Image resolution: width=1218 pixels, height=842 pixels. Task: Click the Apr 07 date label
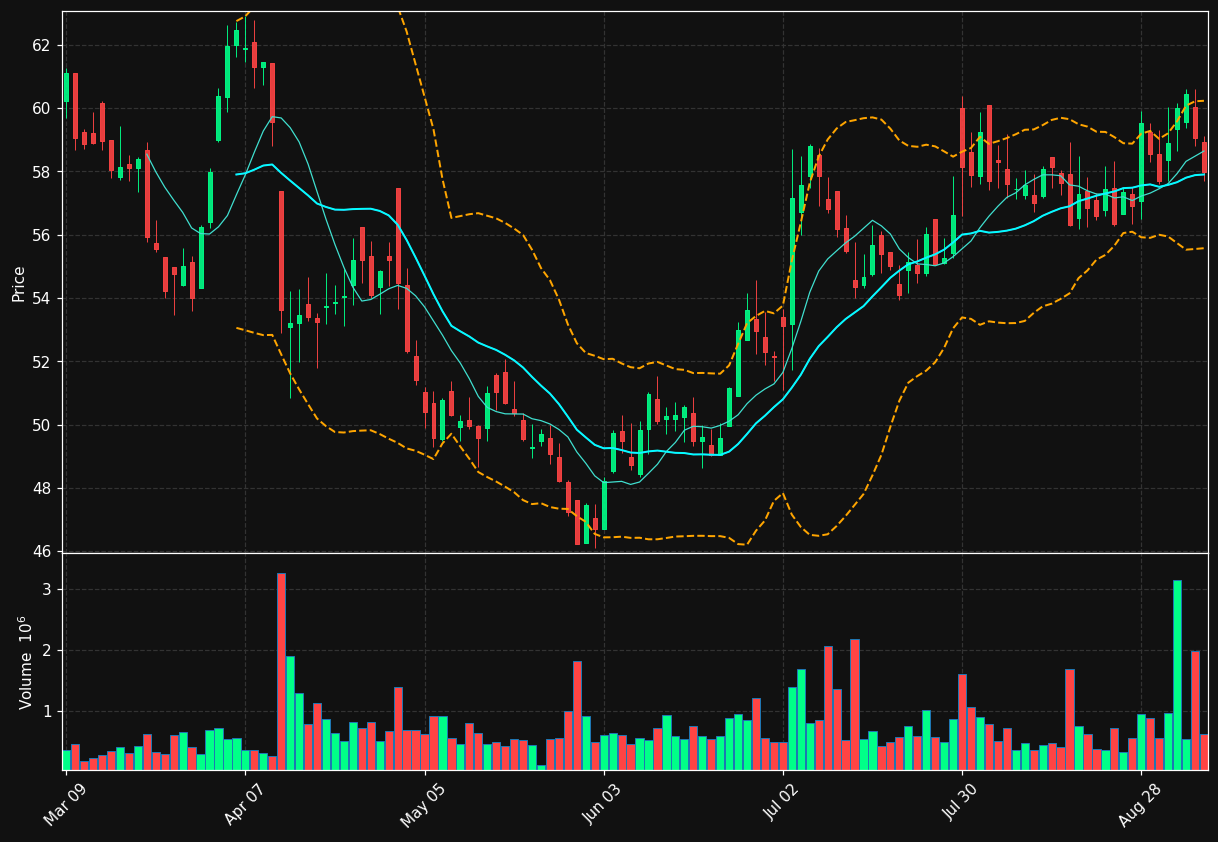click(x=243, y=805)
